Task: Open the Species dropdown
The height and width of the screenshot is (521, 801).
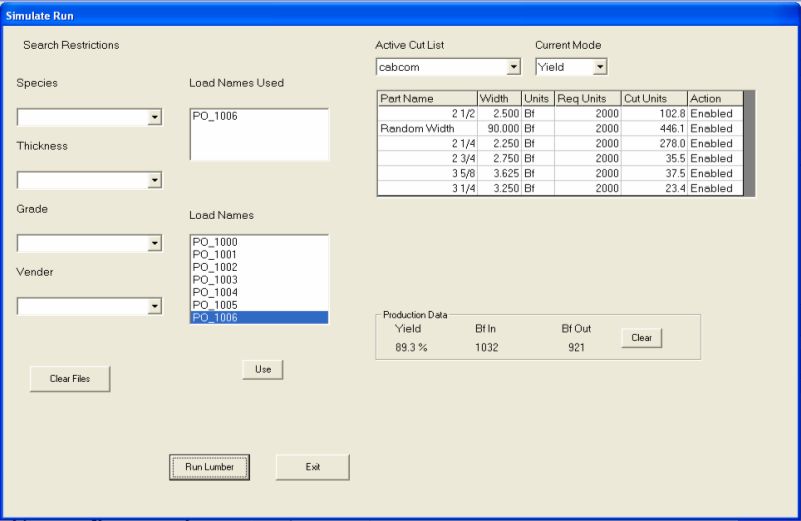Action: (154, 117)
